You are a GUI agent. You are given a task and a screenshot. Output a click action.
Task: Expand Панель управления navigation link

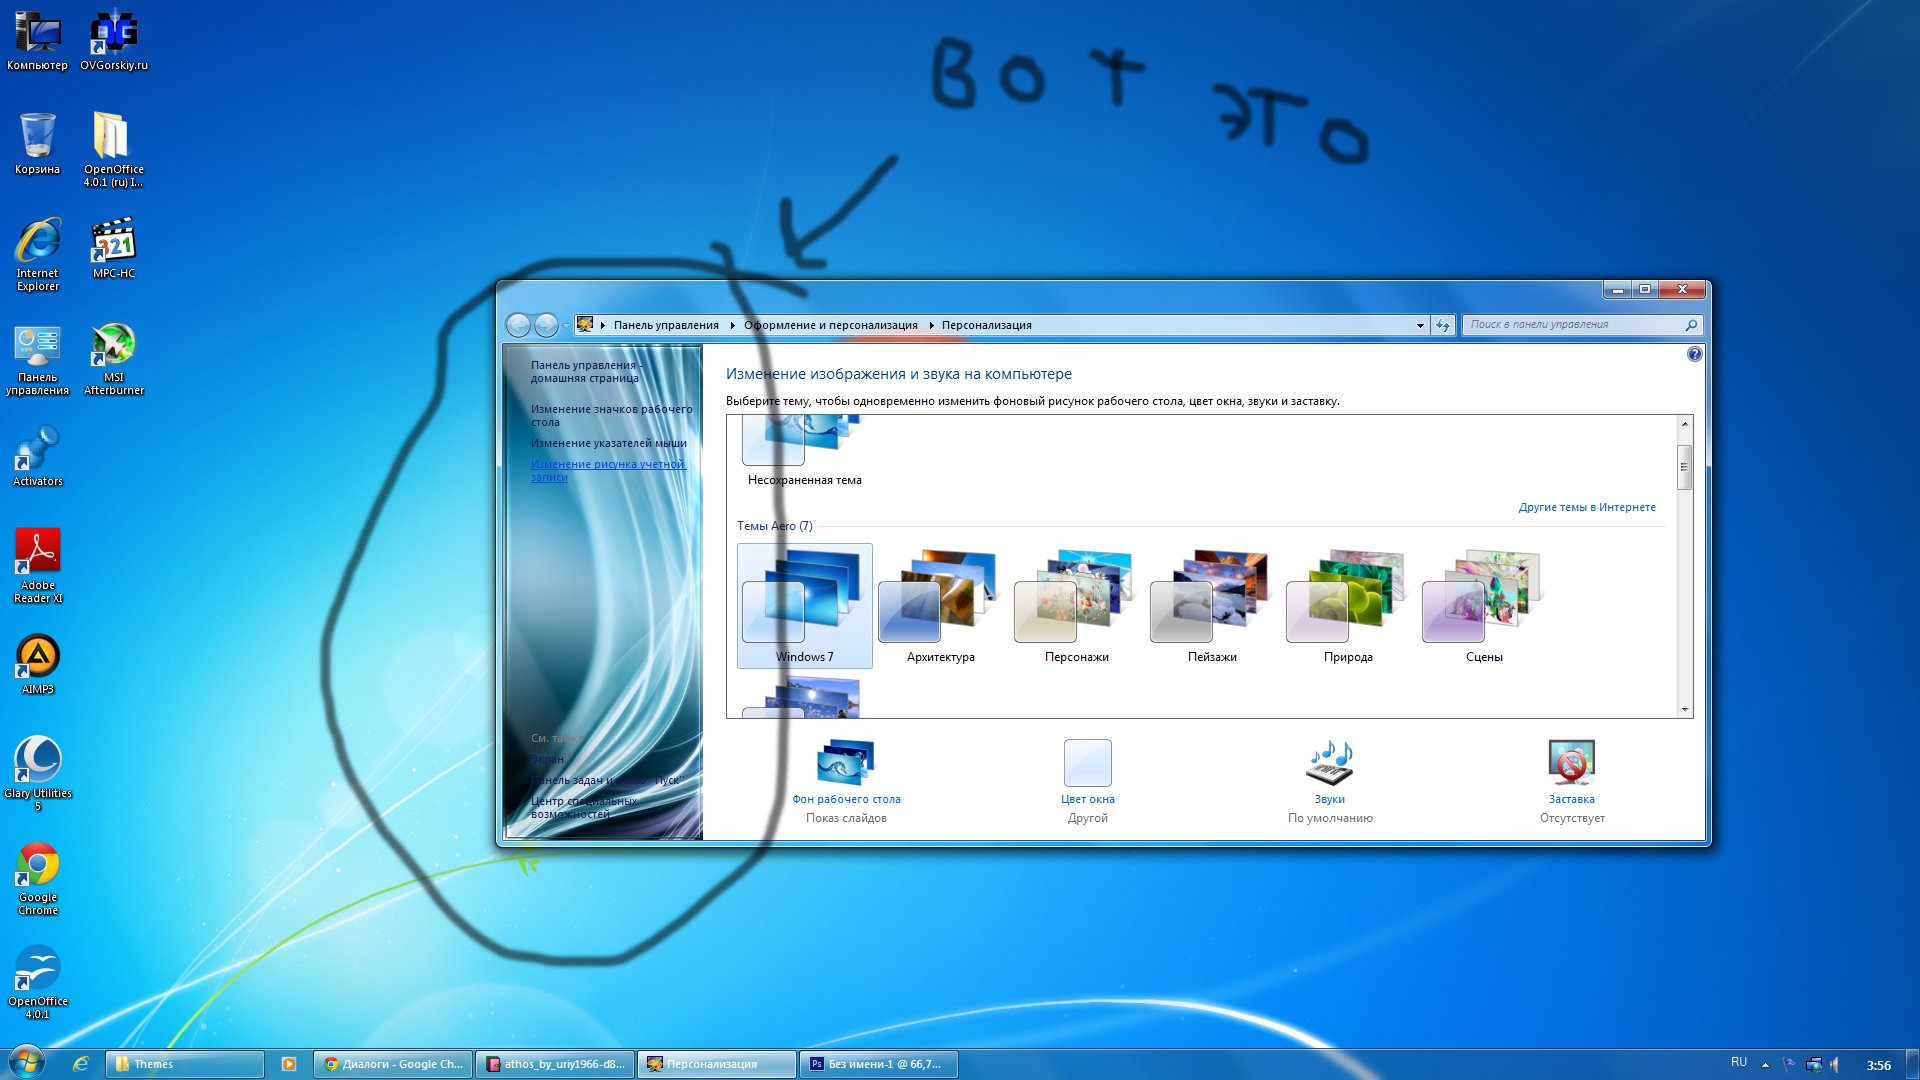point(733,324)
